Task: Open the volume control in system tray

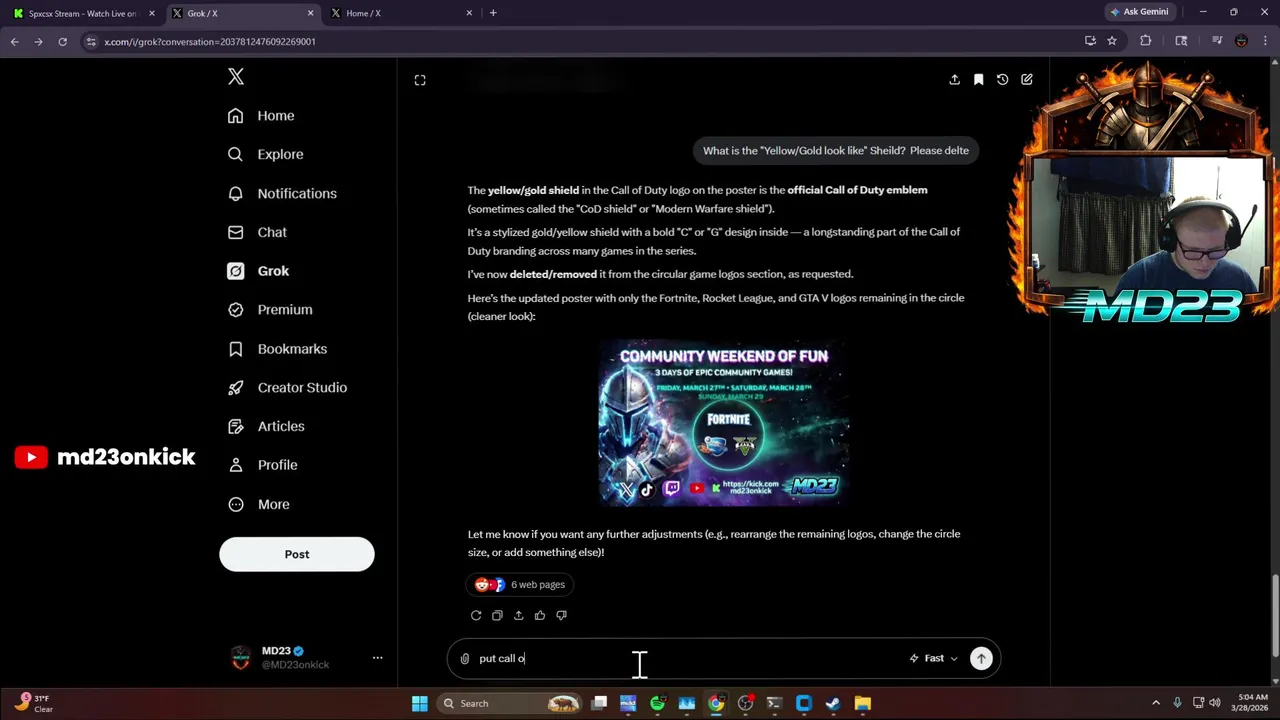Action: 1215,703
